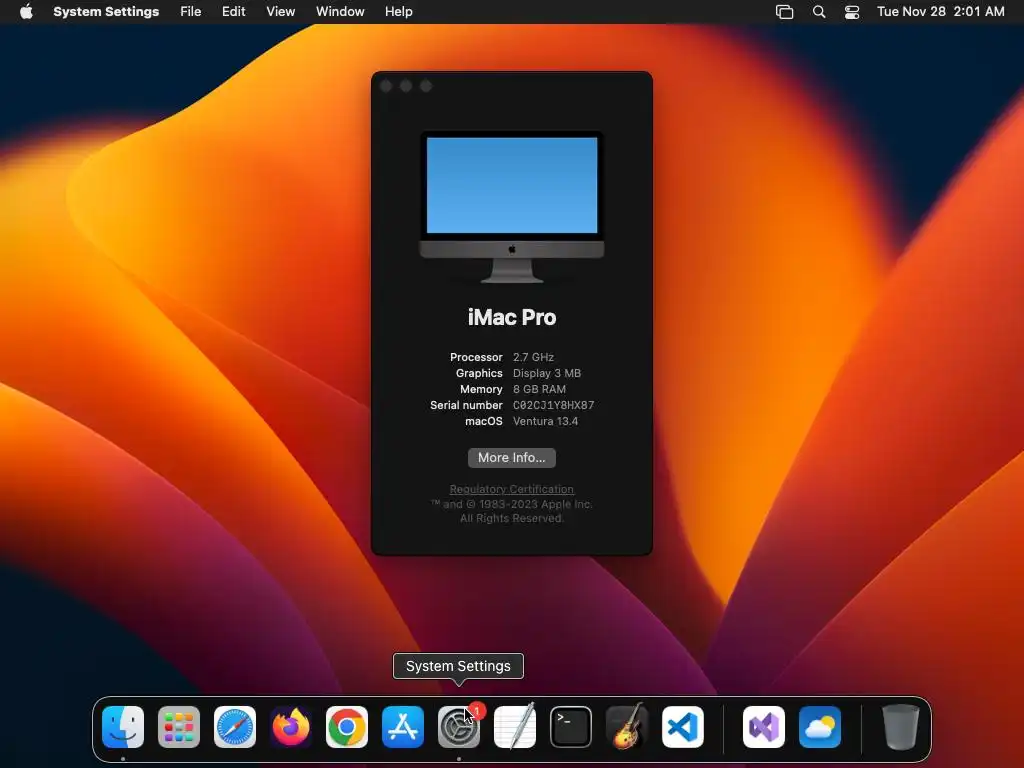Image resolution: width=1024 pixels, height=768 pixels.
Task: Open the Help menu
Action: pyautogui.click(x=398, y=12)
